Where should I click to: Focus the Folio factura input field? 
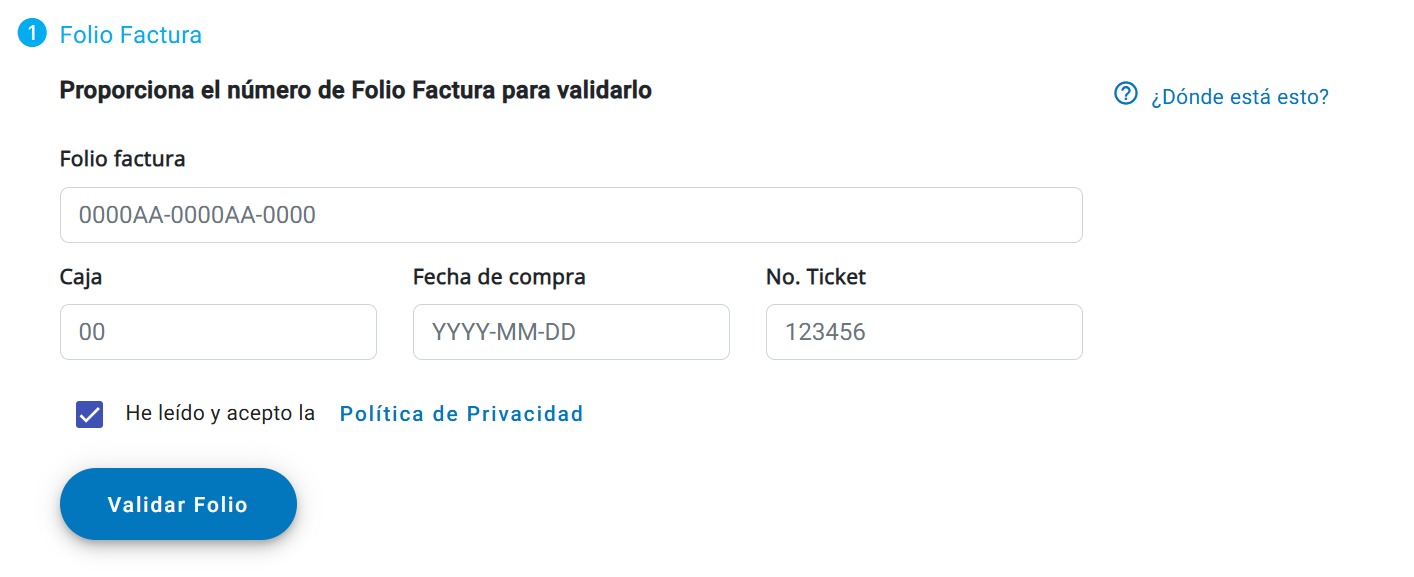[571, 215]
